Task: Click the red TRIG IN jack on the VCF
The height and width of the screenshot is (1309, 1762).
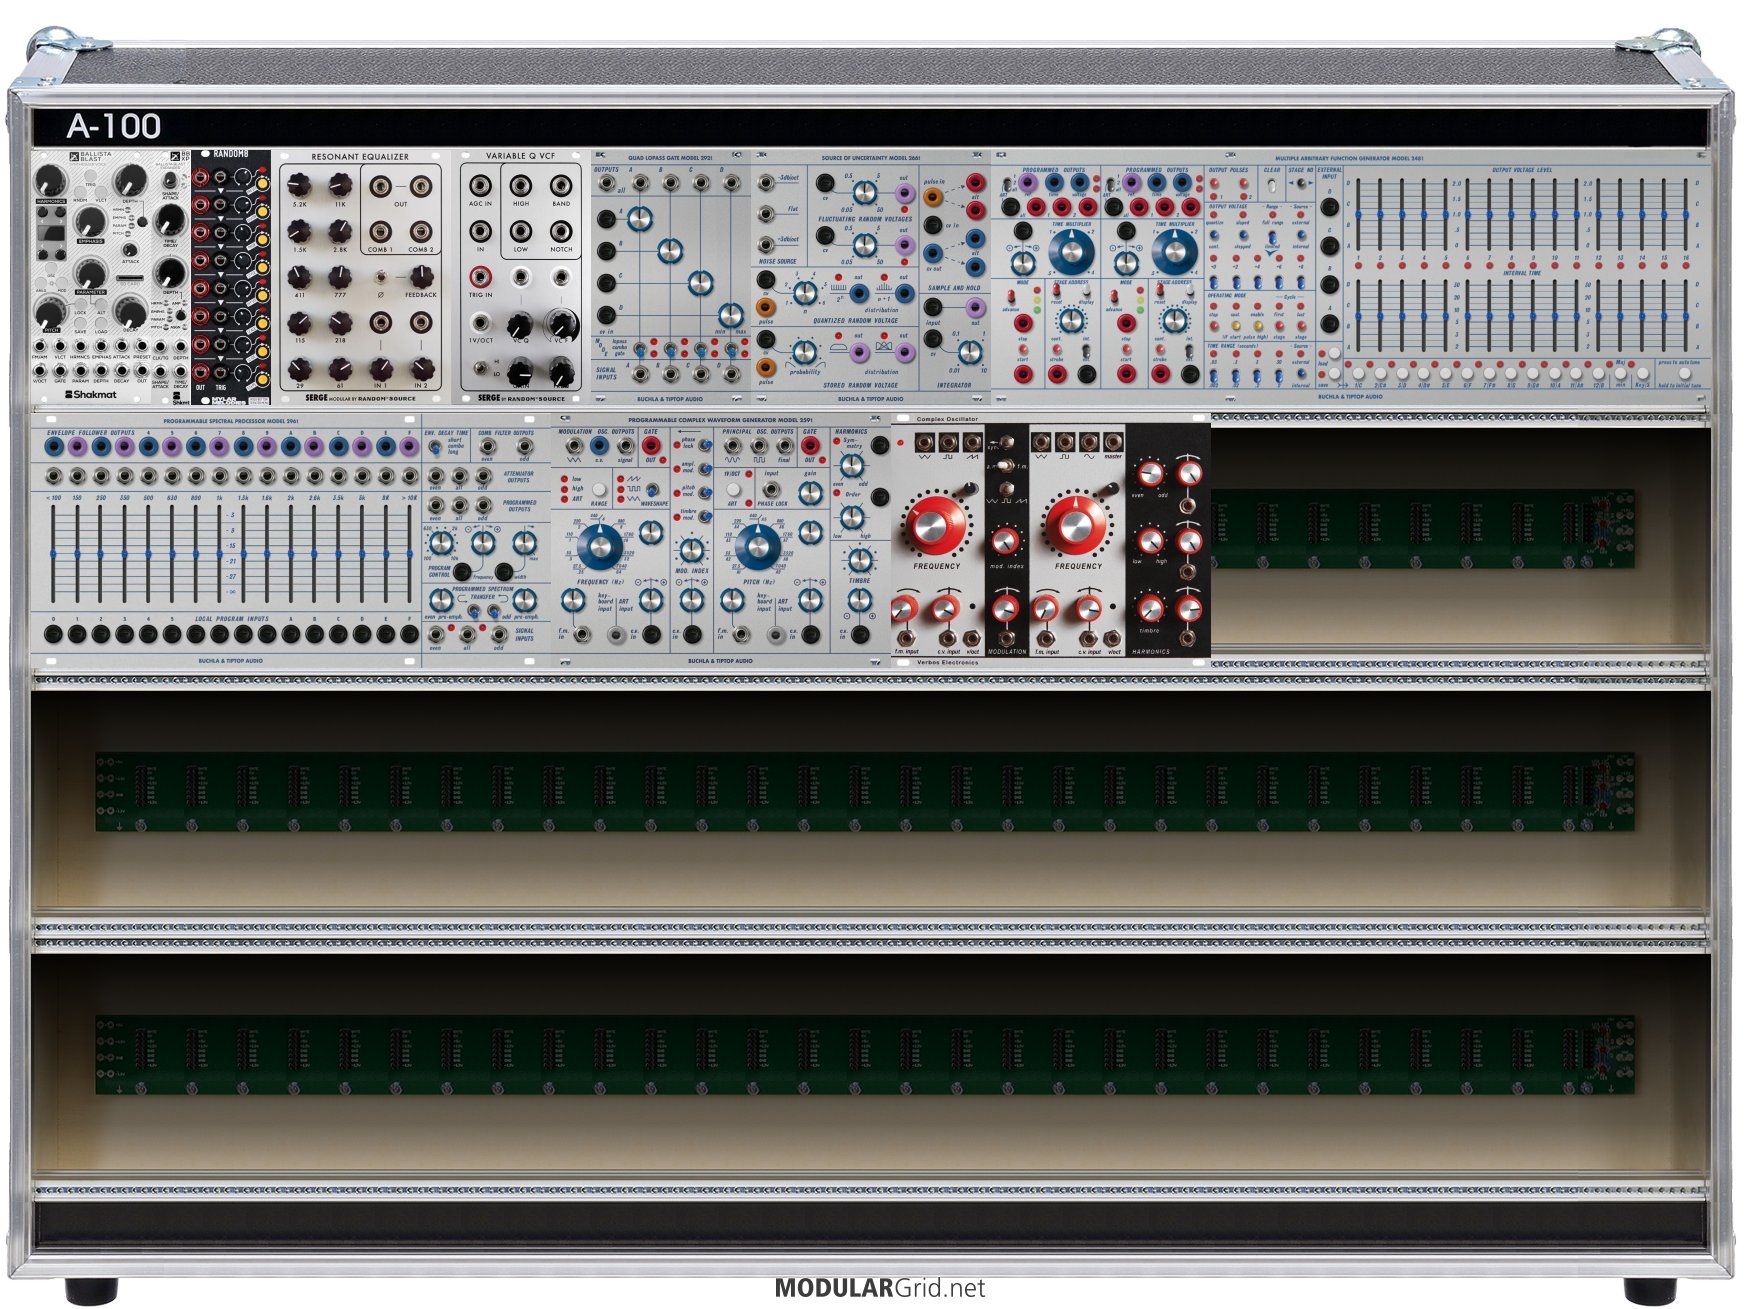Action: tap(480, 277)
